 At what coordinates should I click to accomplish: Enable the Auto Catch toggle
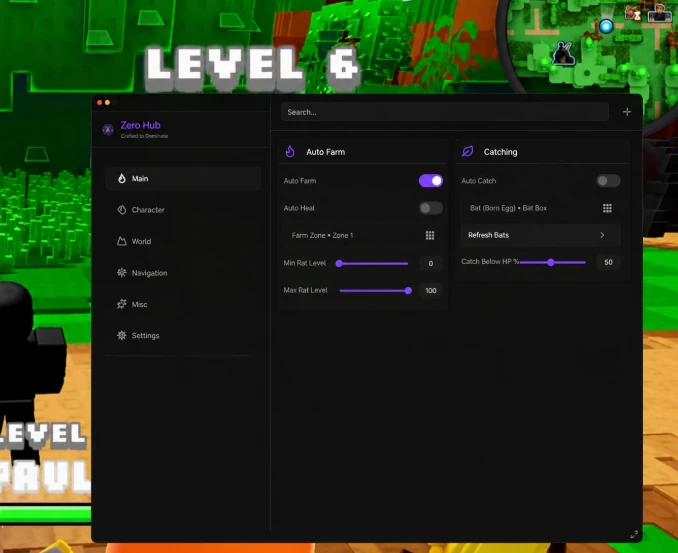click(608, 181)
